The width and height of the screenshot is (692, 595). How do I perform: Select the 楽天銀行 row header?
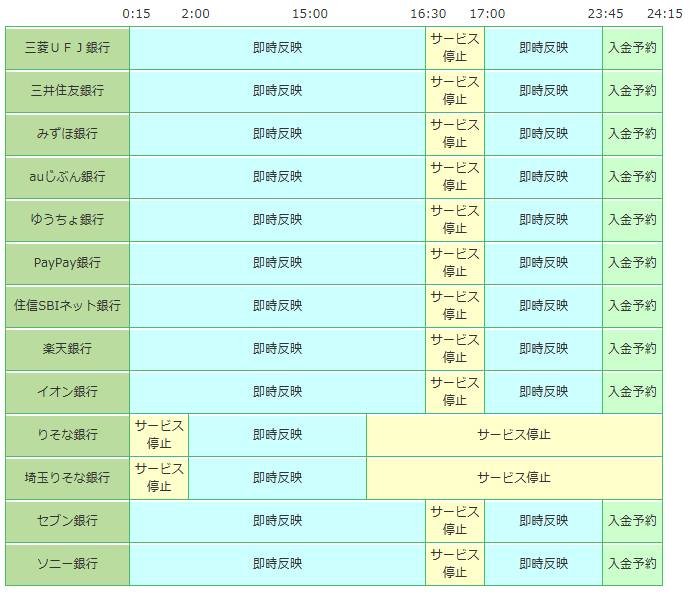[67, 349]
